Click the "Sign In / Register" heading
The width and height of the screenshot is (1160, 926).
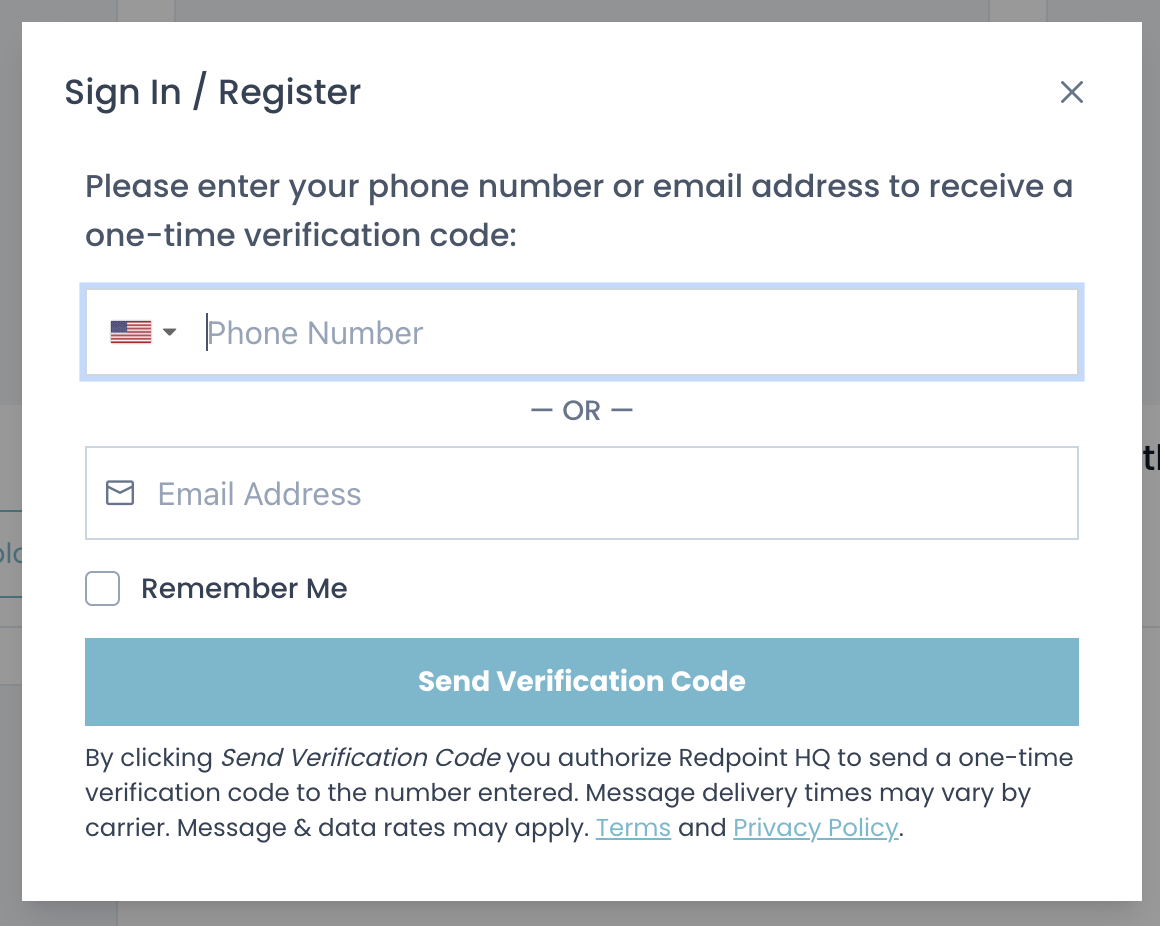point(212,92)
